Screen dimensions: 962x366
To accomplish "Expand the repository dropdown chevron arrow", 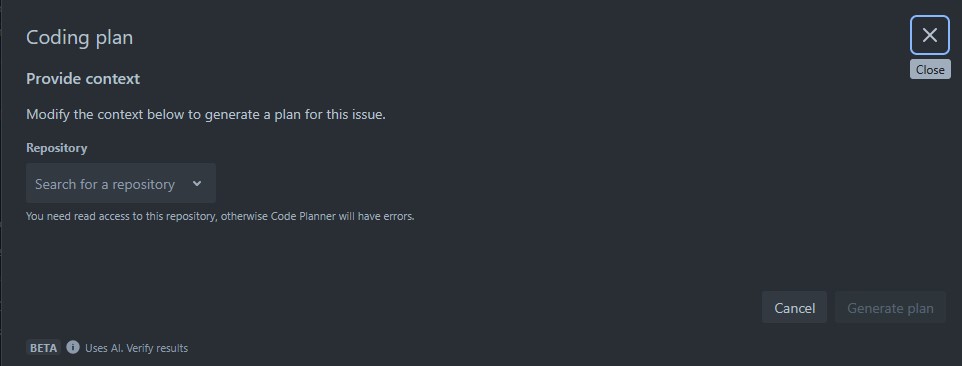I will click(x=197, y=183).
